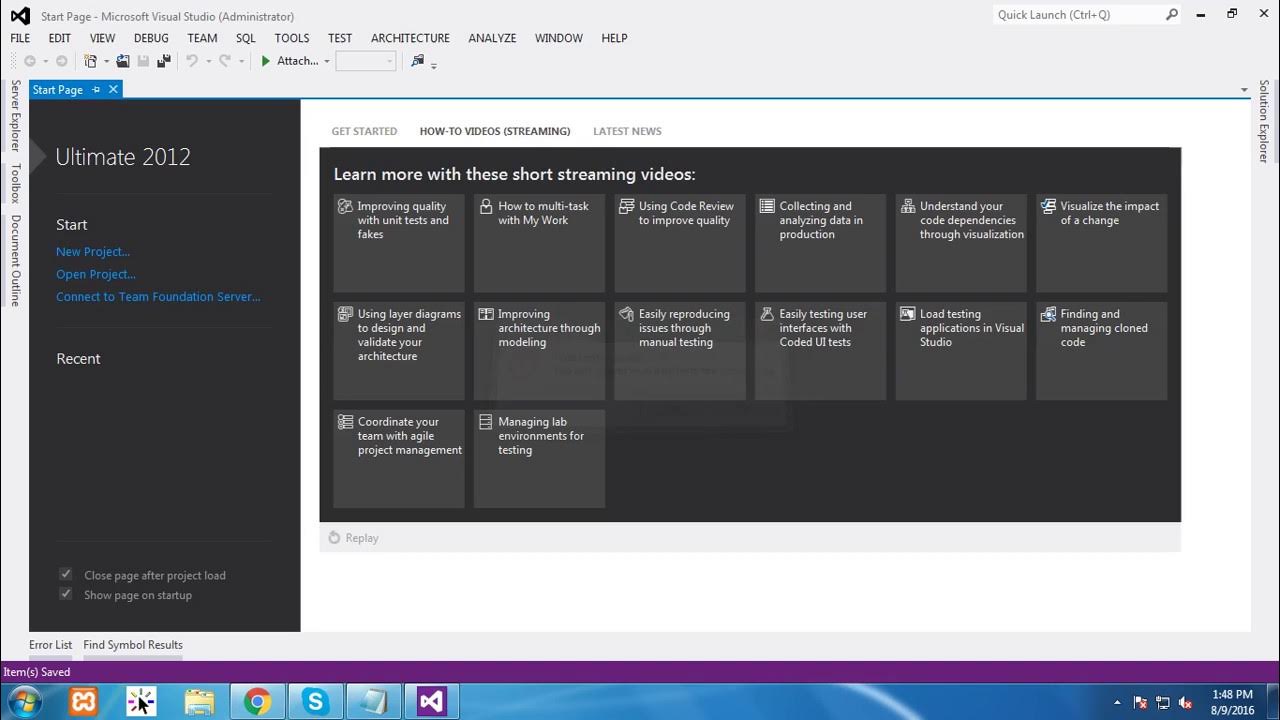The width and height of the screenshot is (1280, 720).
Task: Click the muted volume tray icon
Action: (1185, 703)
